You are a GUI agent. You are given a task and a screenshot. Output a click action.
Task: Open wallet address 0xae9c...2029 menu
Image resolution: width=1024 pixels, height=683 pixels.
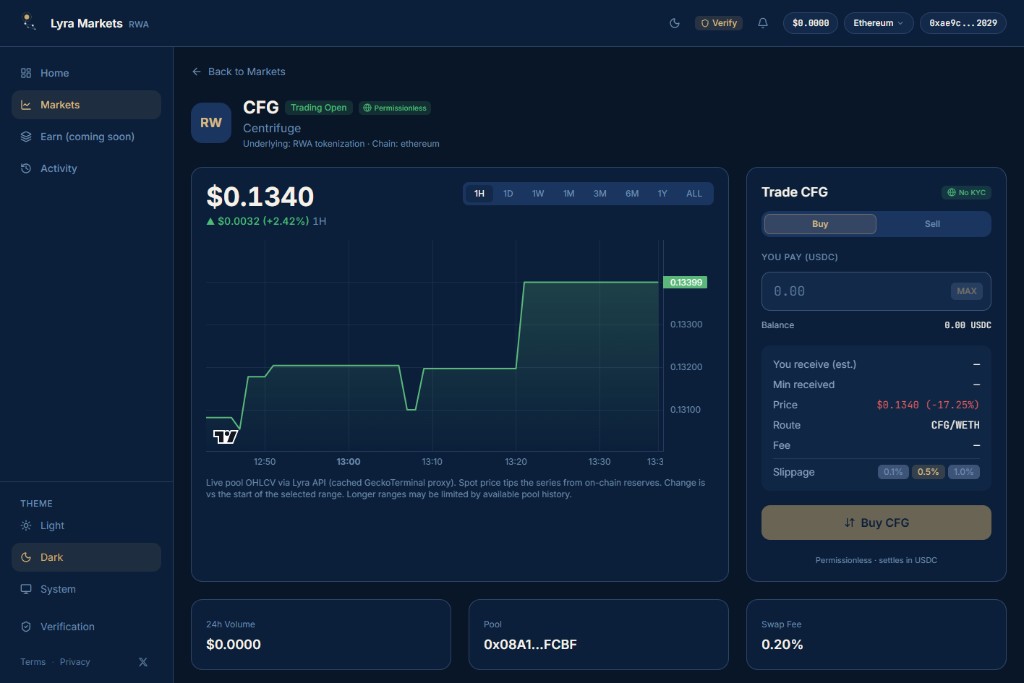point(963,23)
